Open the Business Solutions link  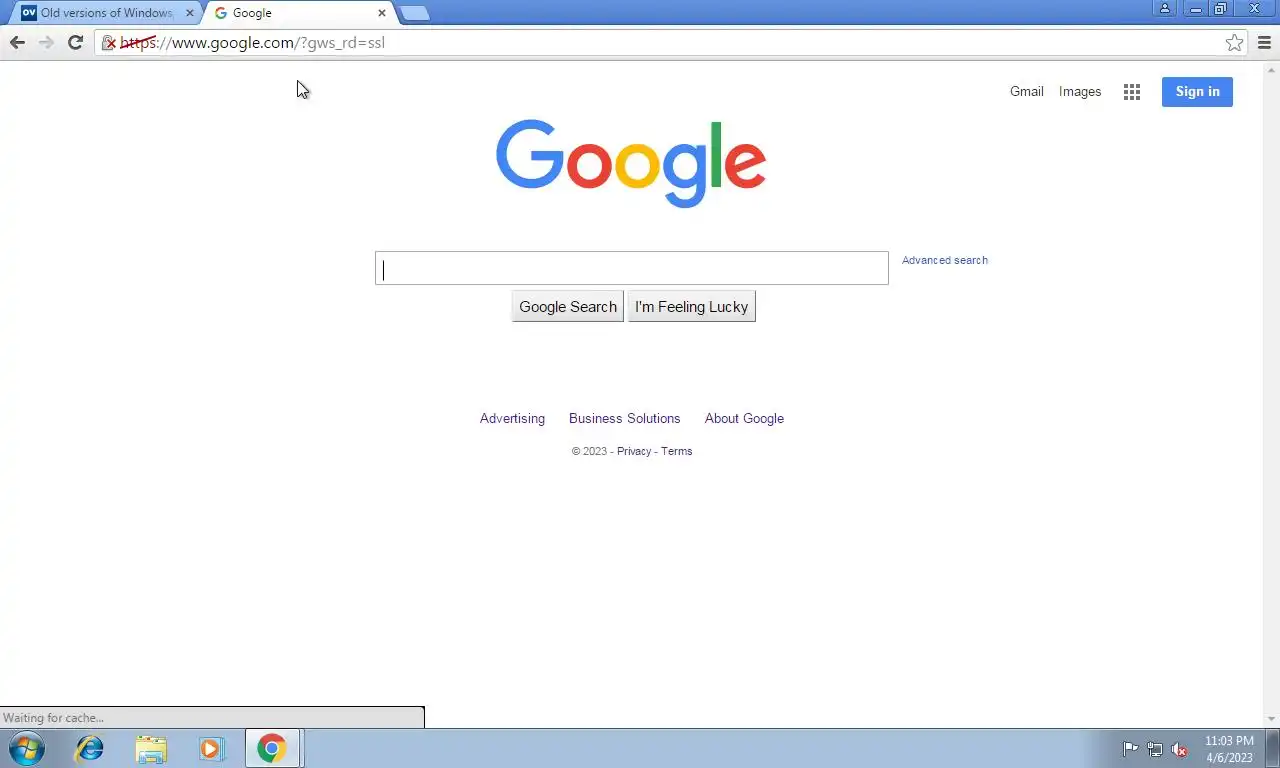(x=625, y=419)
